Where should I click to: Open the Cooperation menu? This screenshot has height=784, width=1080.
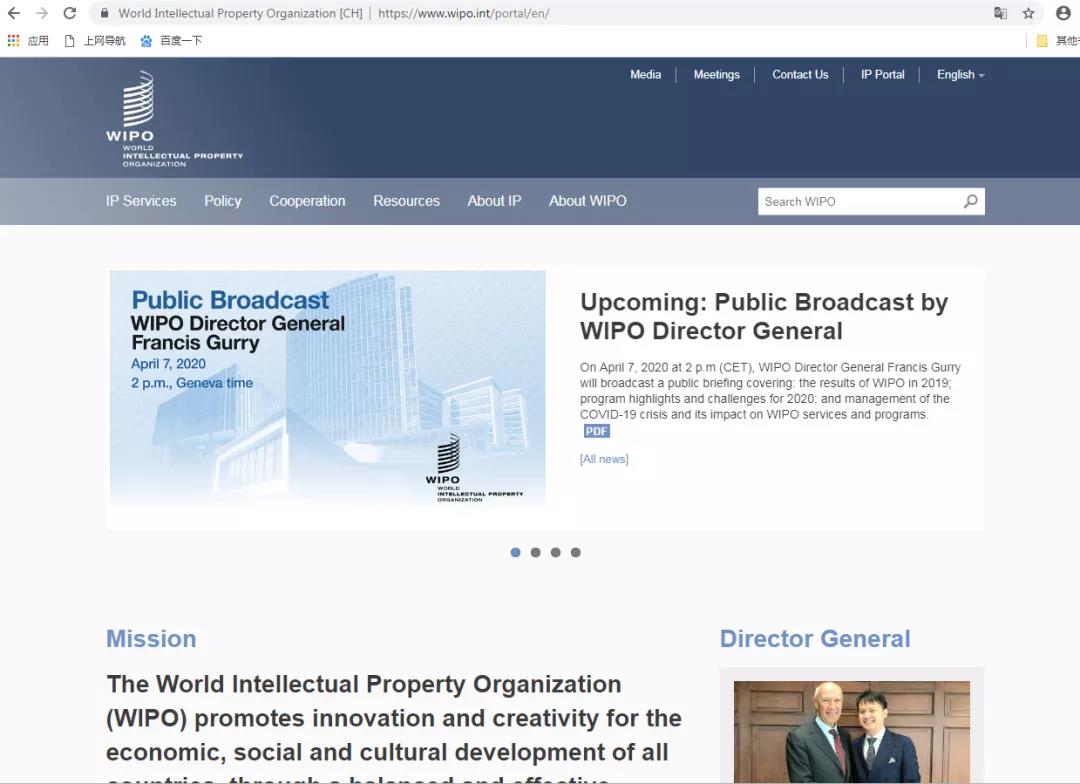point(307,200)
